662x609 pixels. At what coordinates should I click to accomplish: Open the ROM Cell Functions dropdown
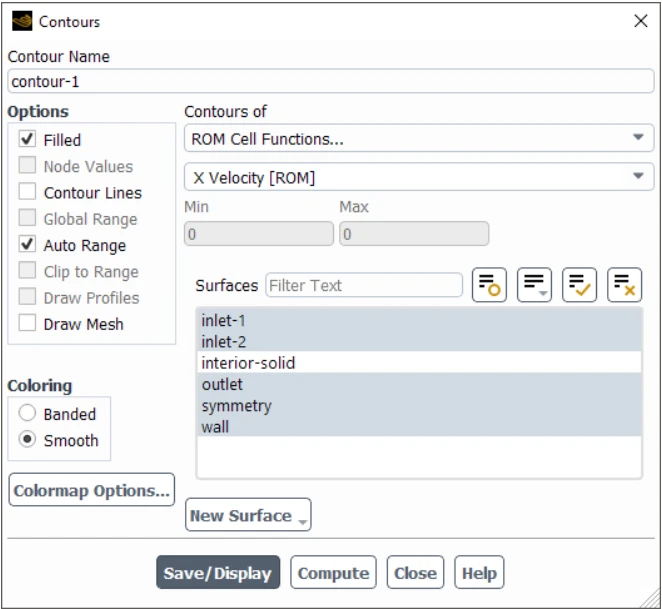pyautogui.click(x=418, y=139)
